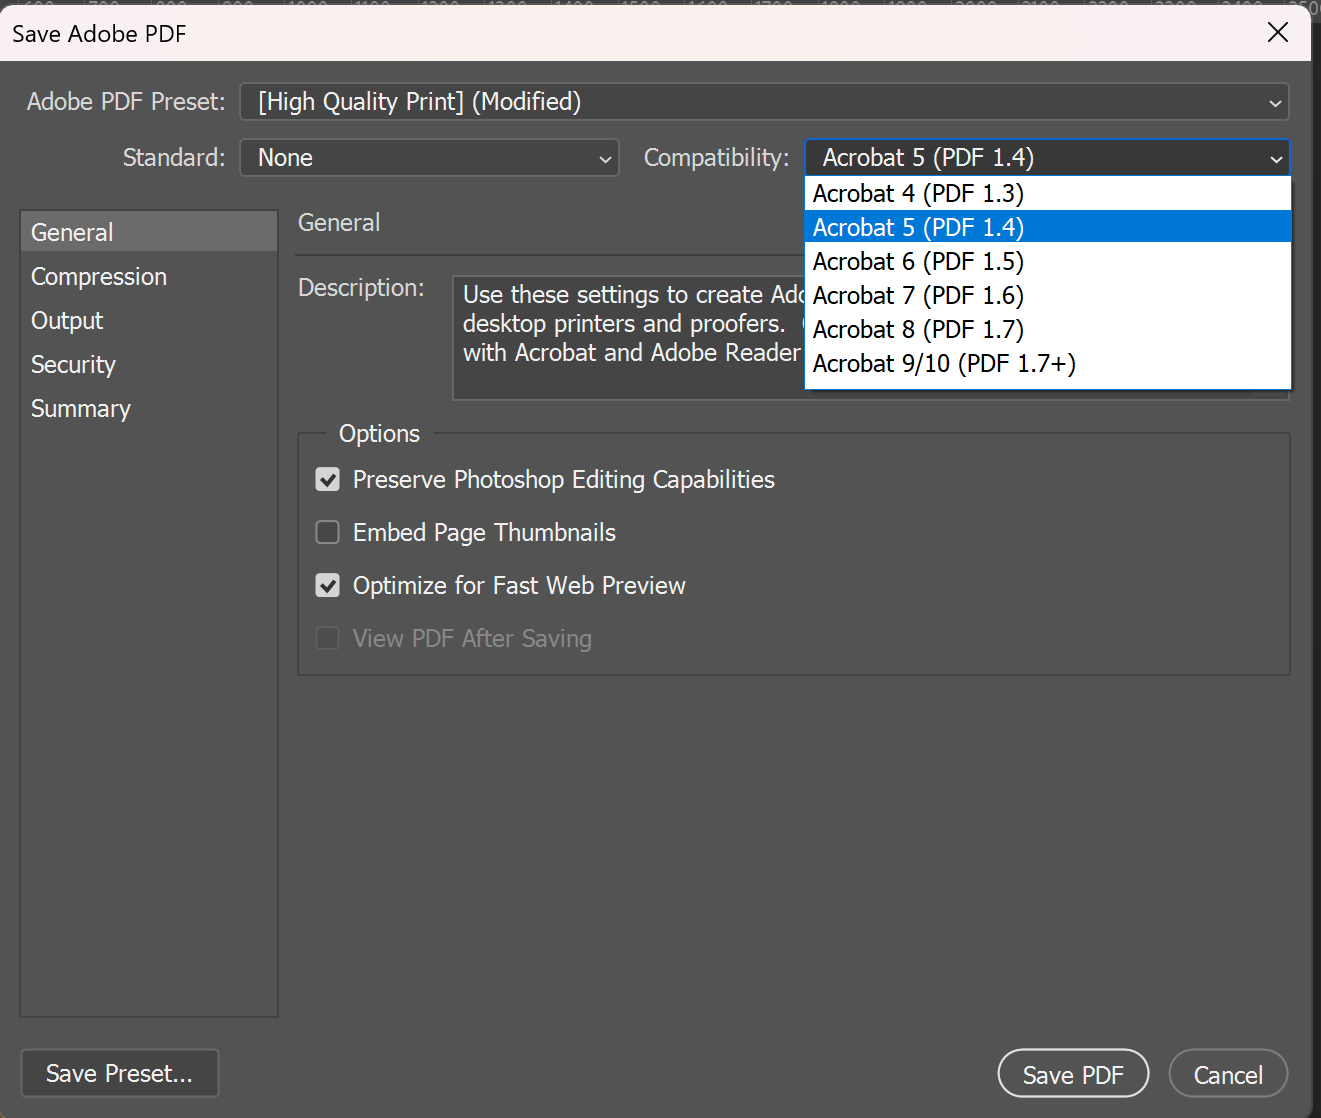This screenshot has height=1118, width=1321.
Task: Expand the Standard dropdown
Action: point(429,158)
